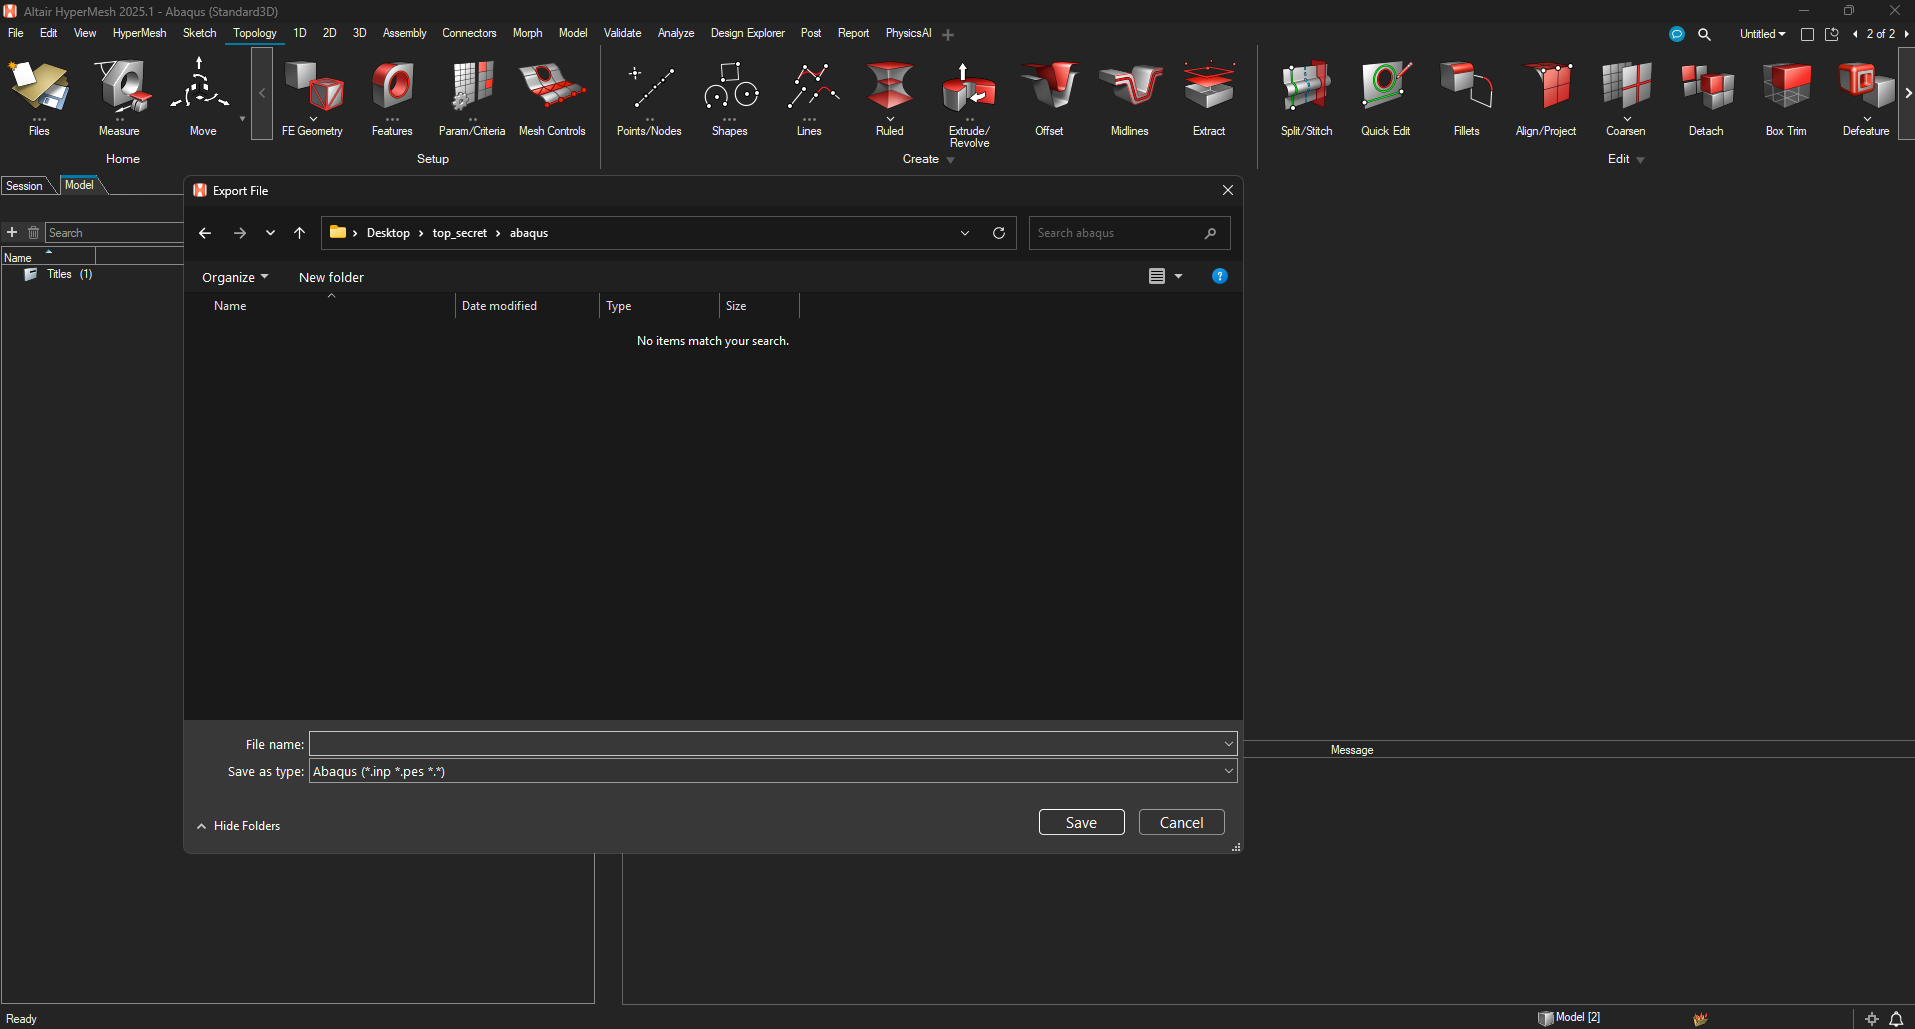Navigate to Desktop in breadcrumb path

(388, 233)
